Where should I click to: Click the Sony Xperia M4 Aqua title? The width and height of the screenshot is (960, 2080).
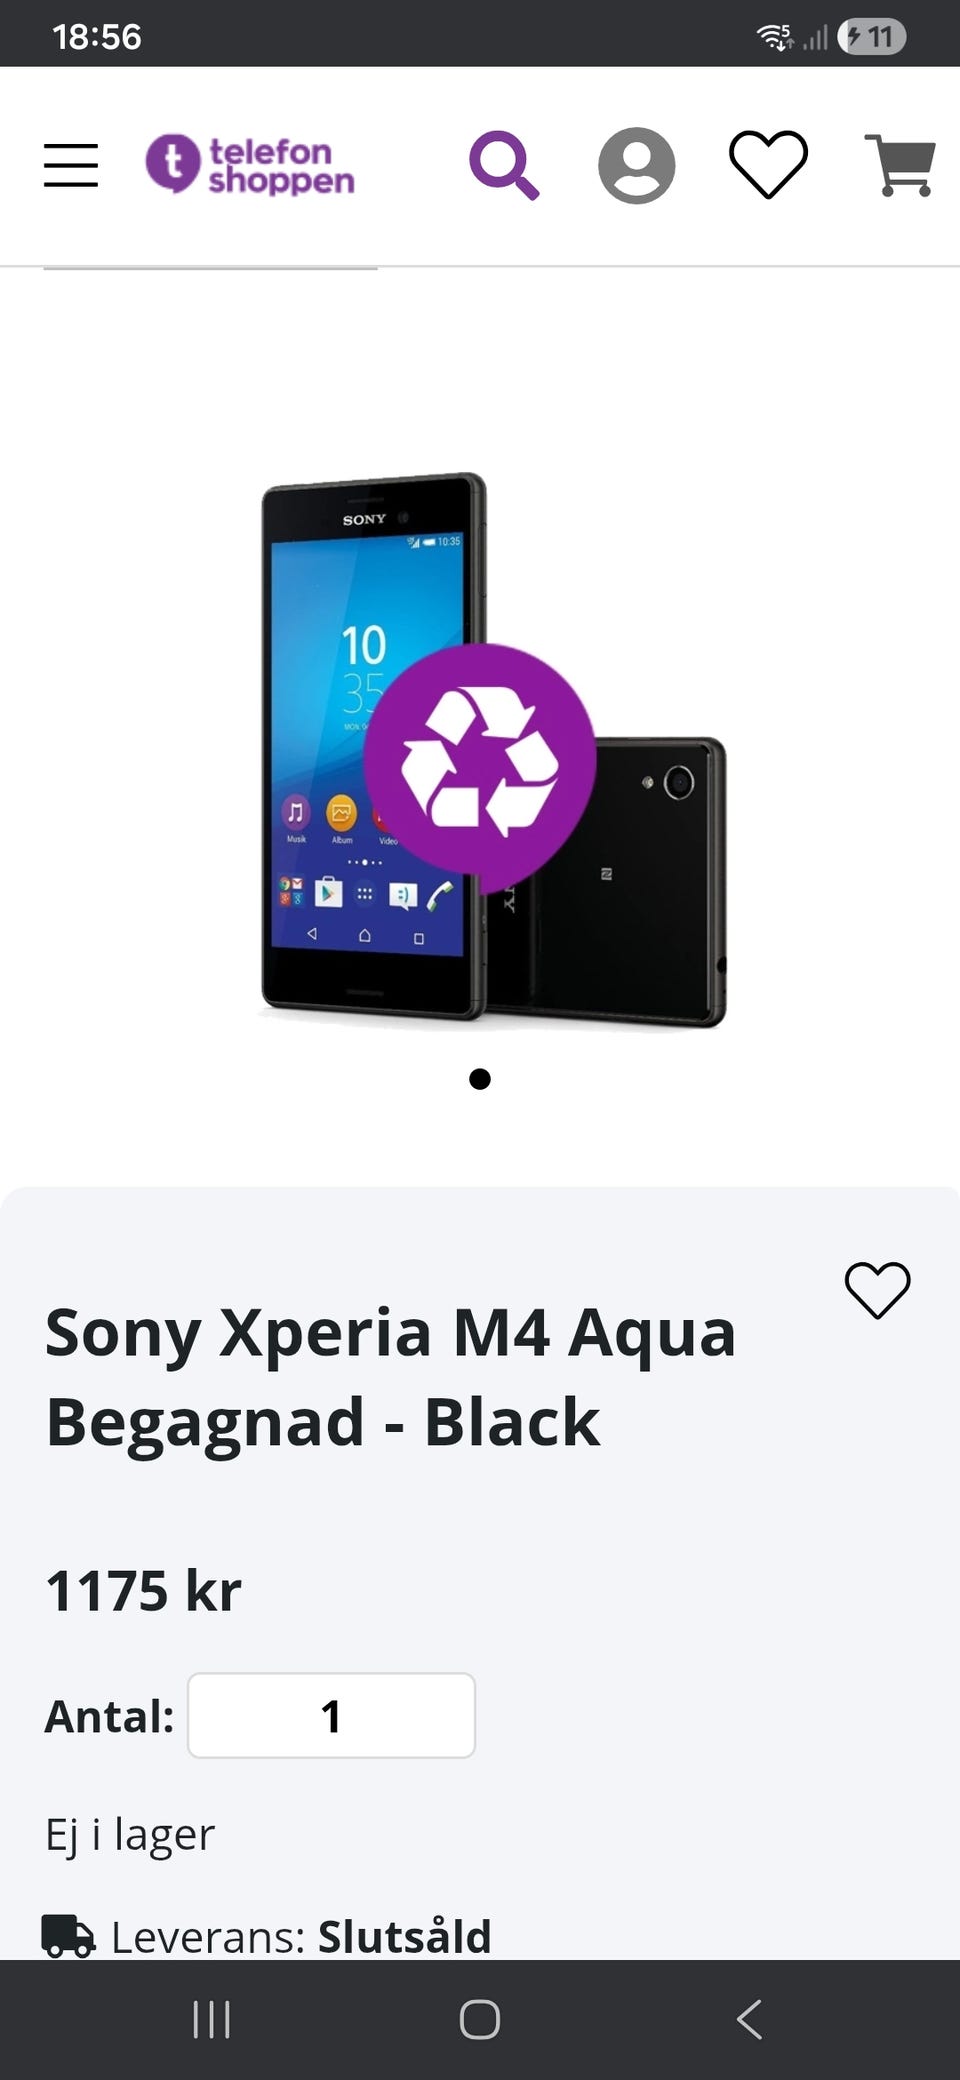point(391,1377)
